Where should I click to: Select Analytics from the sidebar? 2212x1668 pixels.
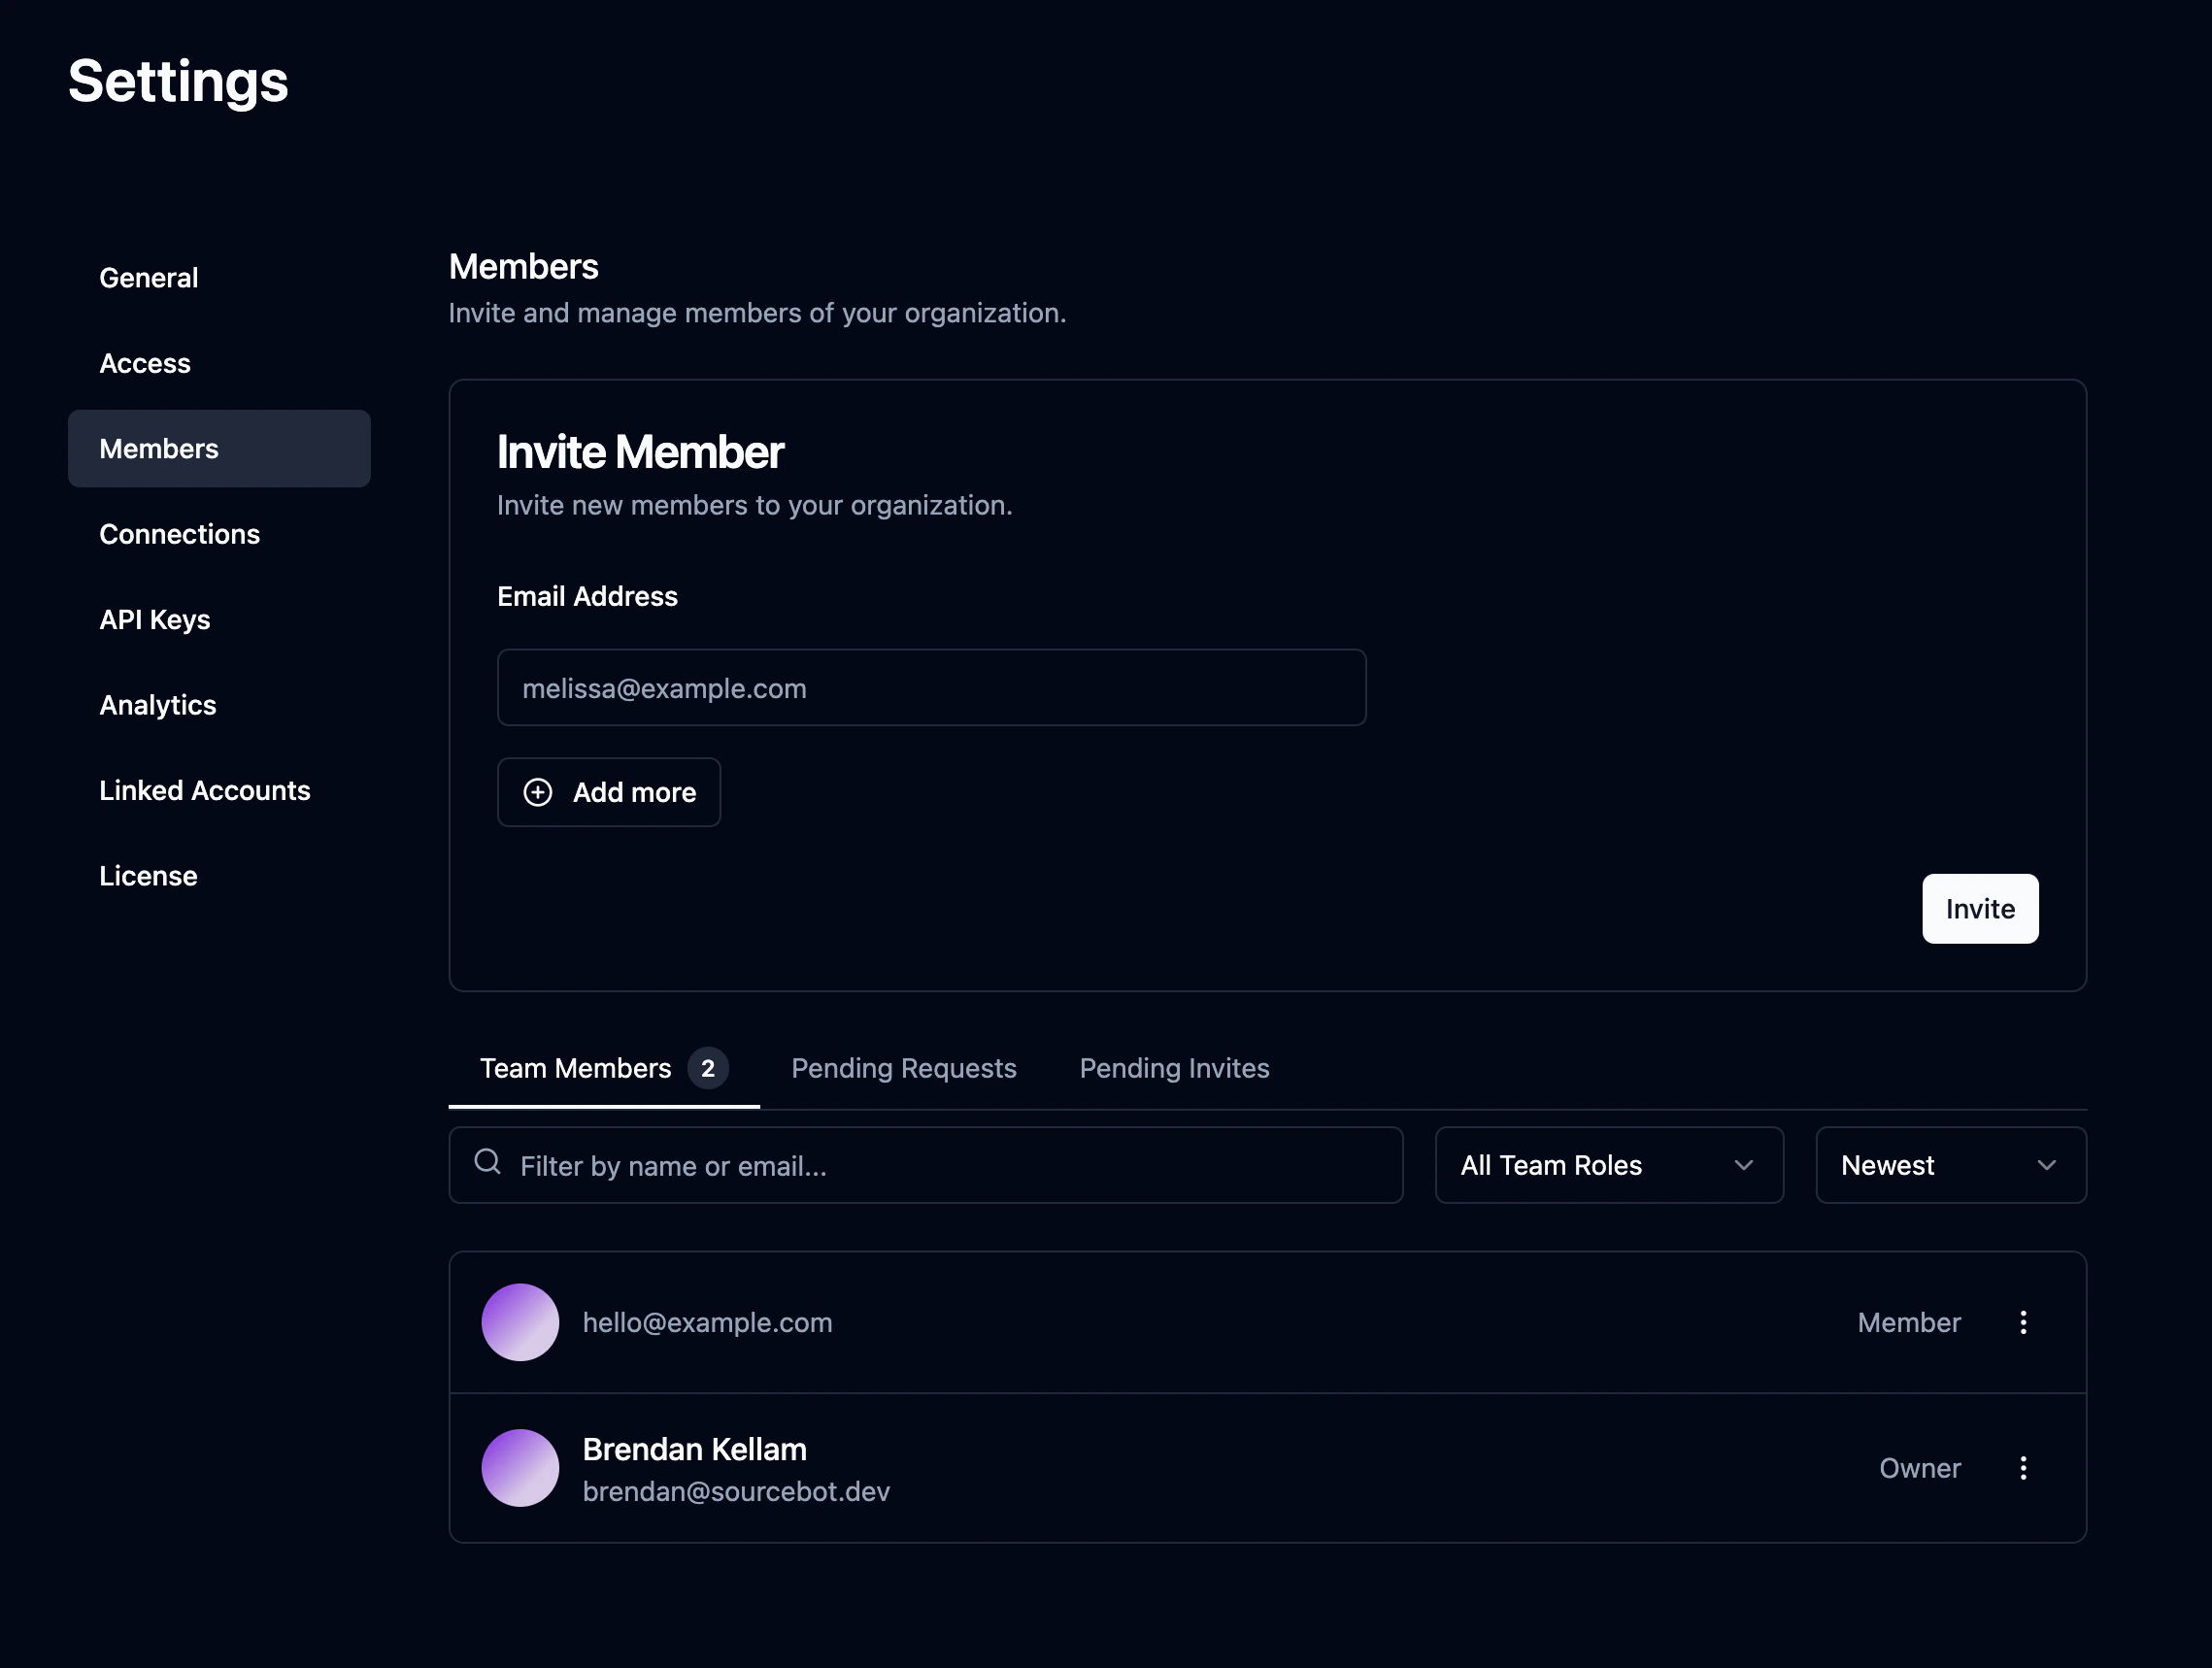(x=157, y=705)
